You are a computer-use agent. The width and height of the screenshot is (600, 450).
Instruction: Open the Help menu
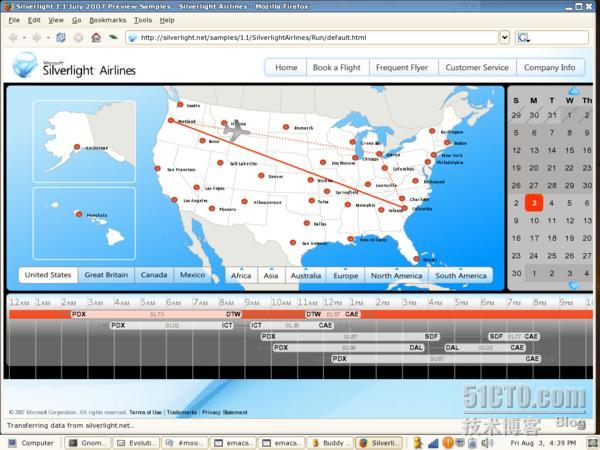coord(167,20)
